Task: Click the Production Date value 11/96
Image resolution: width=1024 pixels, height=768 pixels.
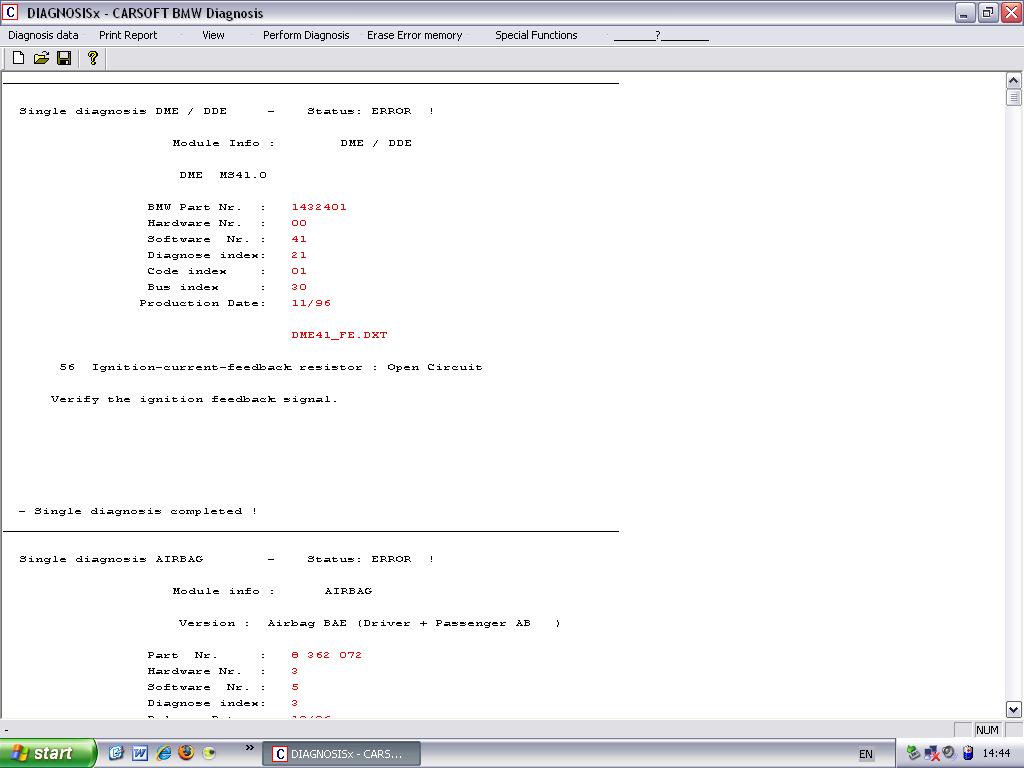Action: pos(311,303)
